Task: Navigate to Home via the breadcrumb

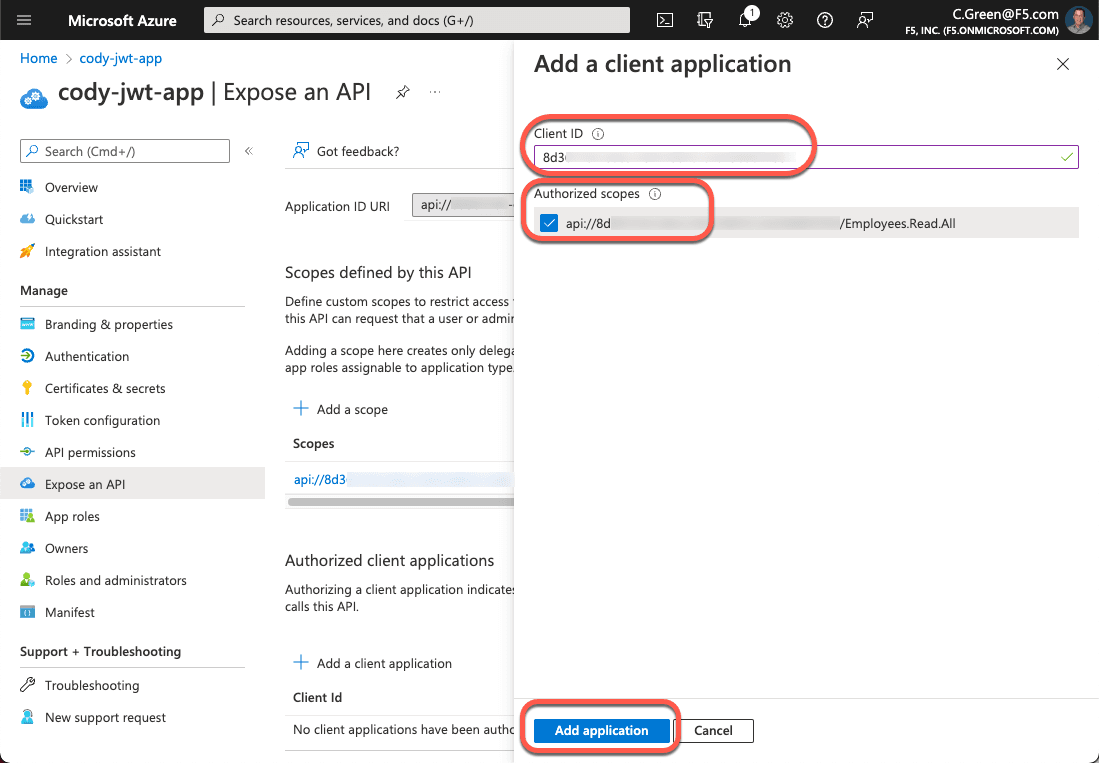Action: (38, 58)
